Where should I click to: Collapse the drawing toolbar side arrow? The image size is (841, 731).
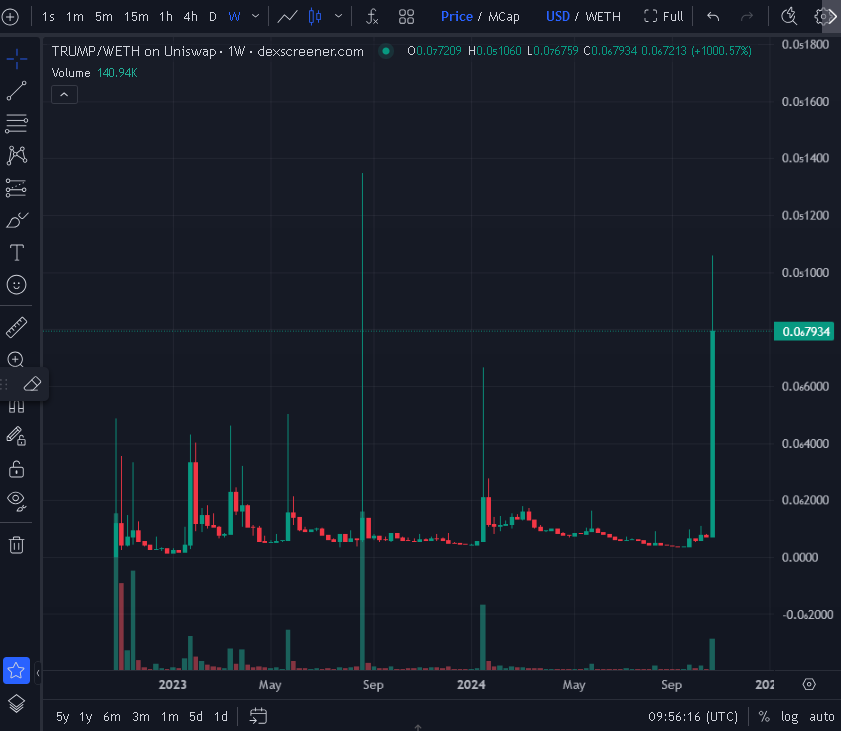tap(38, 673)
